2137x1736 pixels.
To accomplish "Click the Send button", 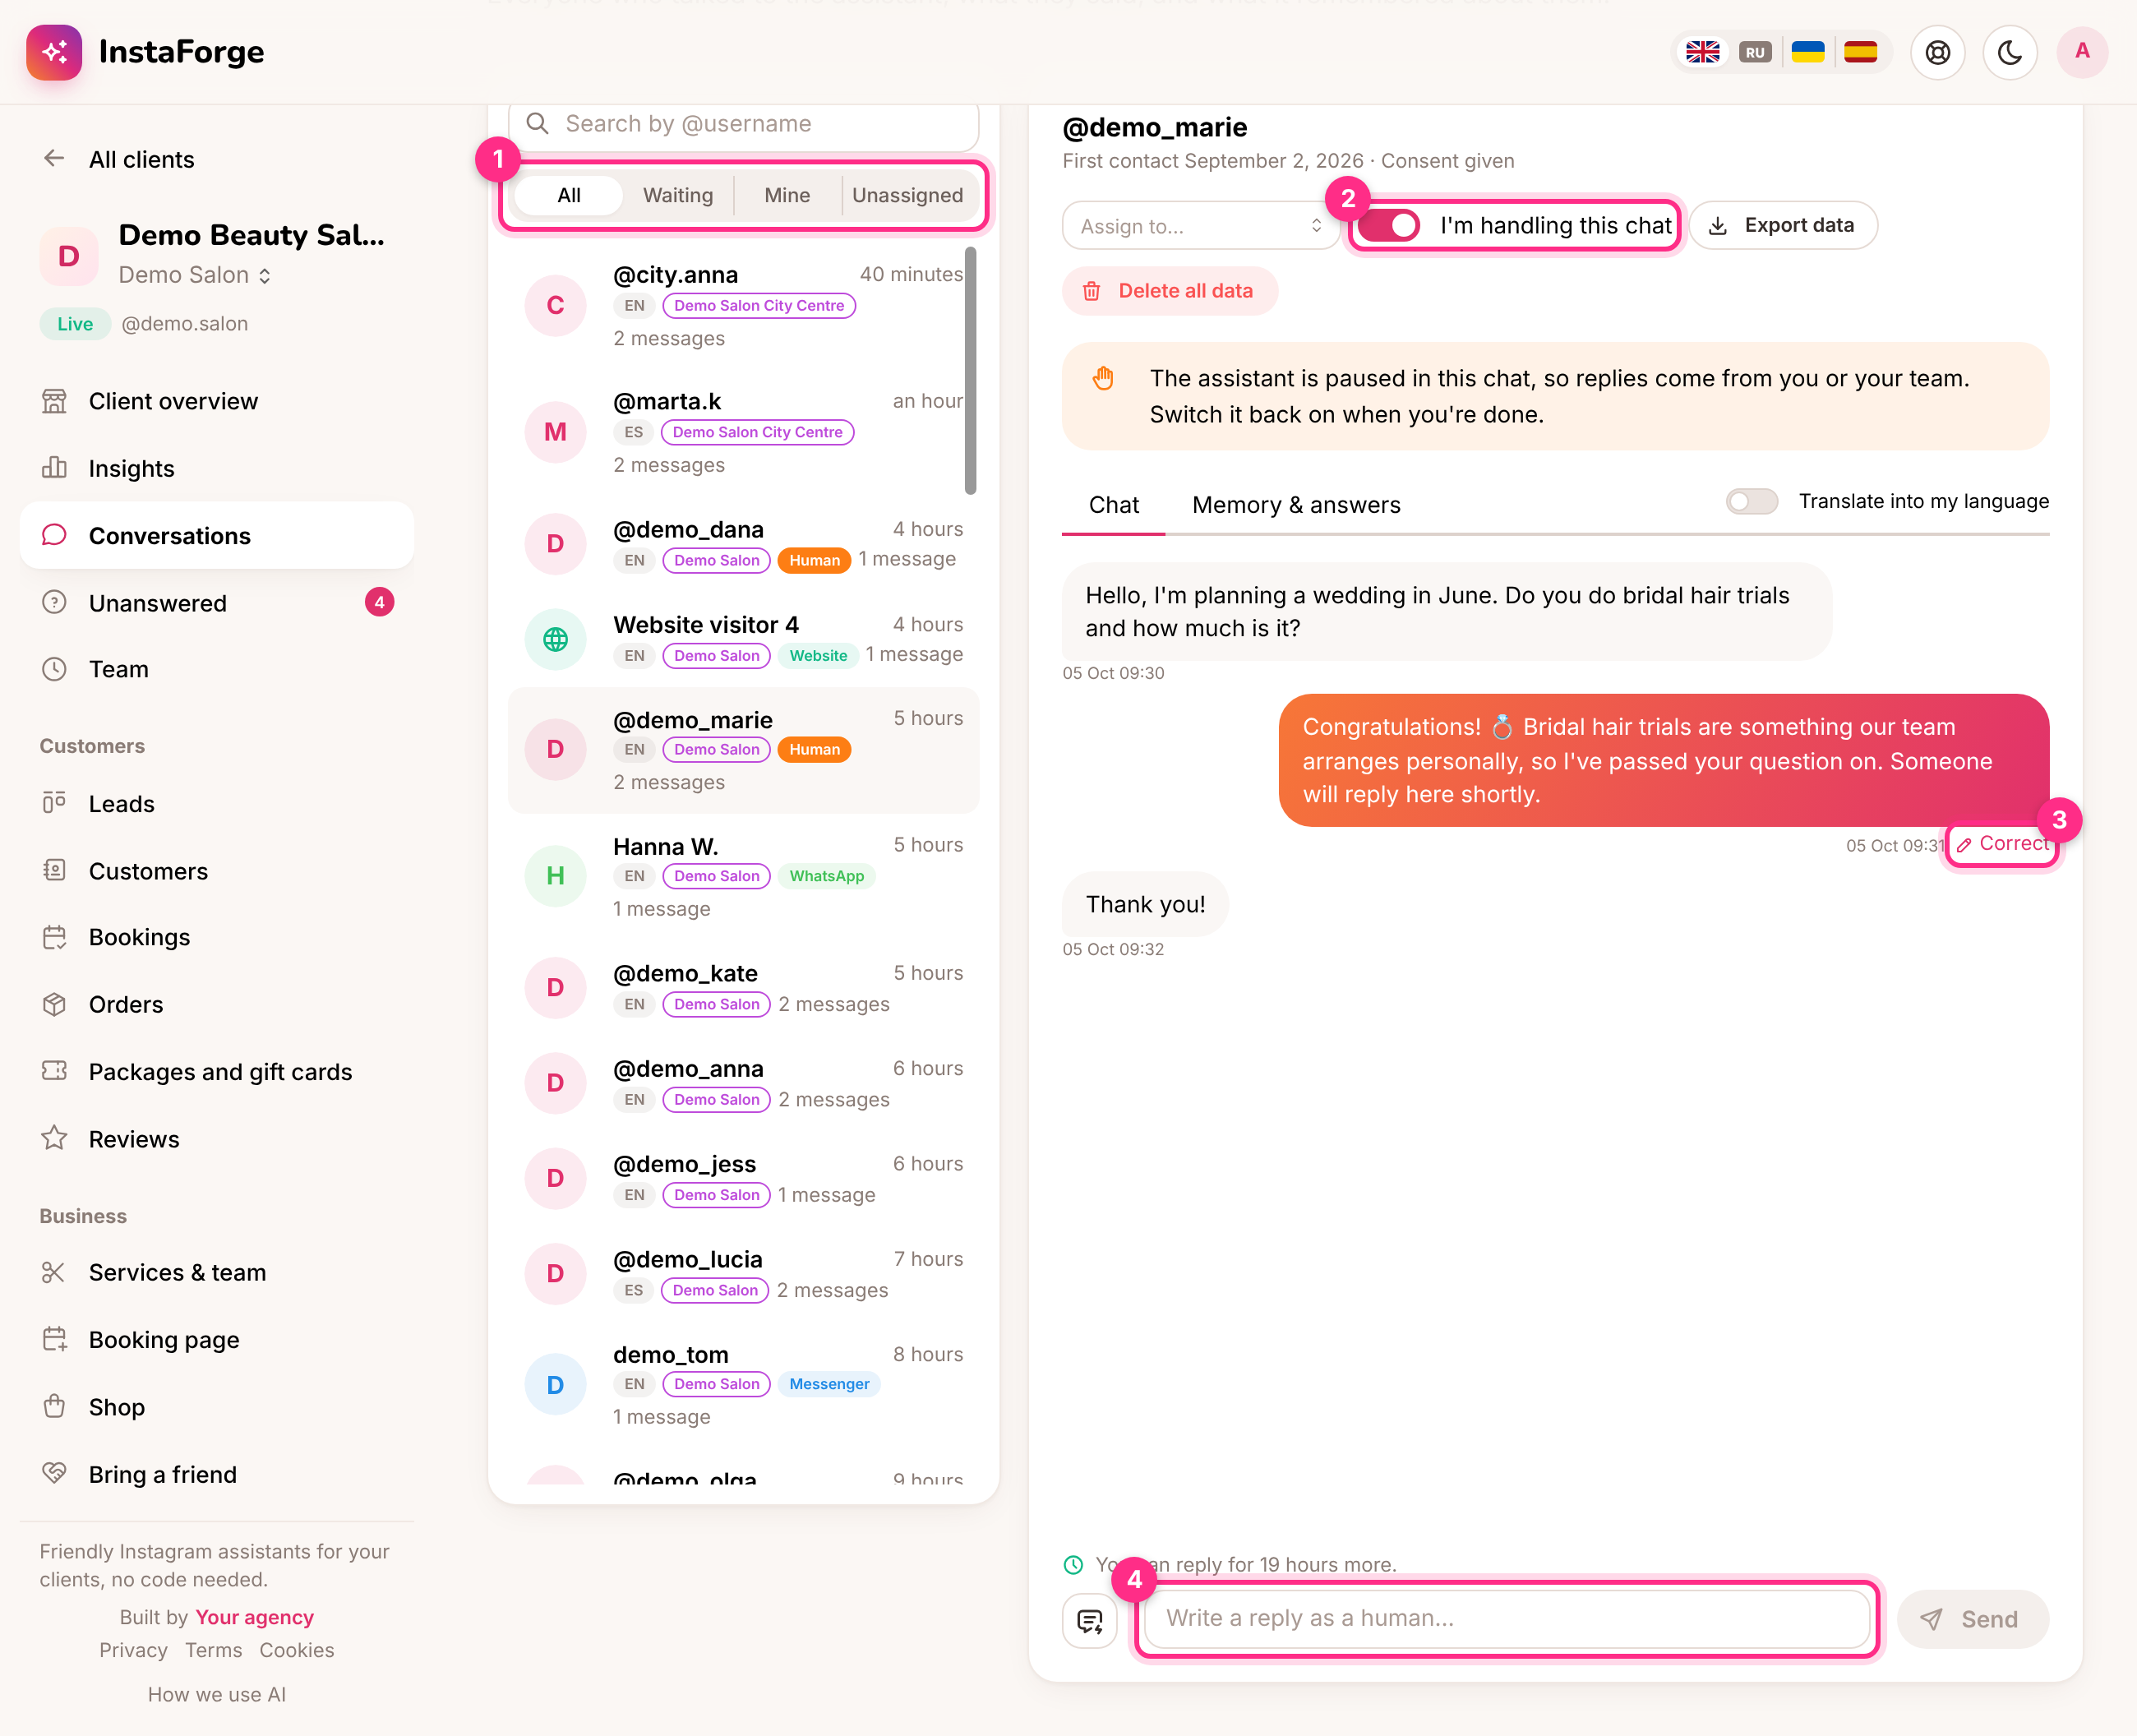I will (1972, 1620).
